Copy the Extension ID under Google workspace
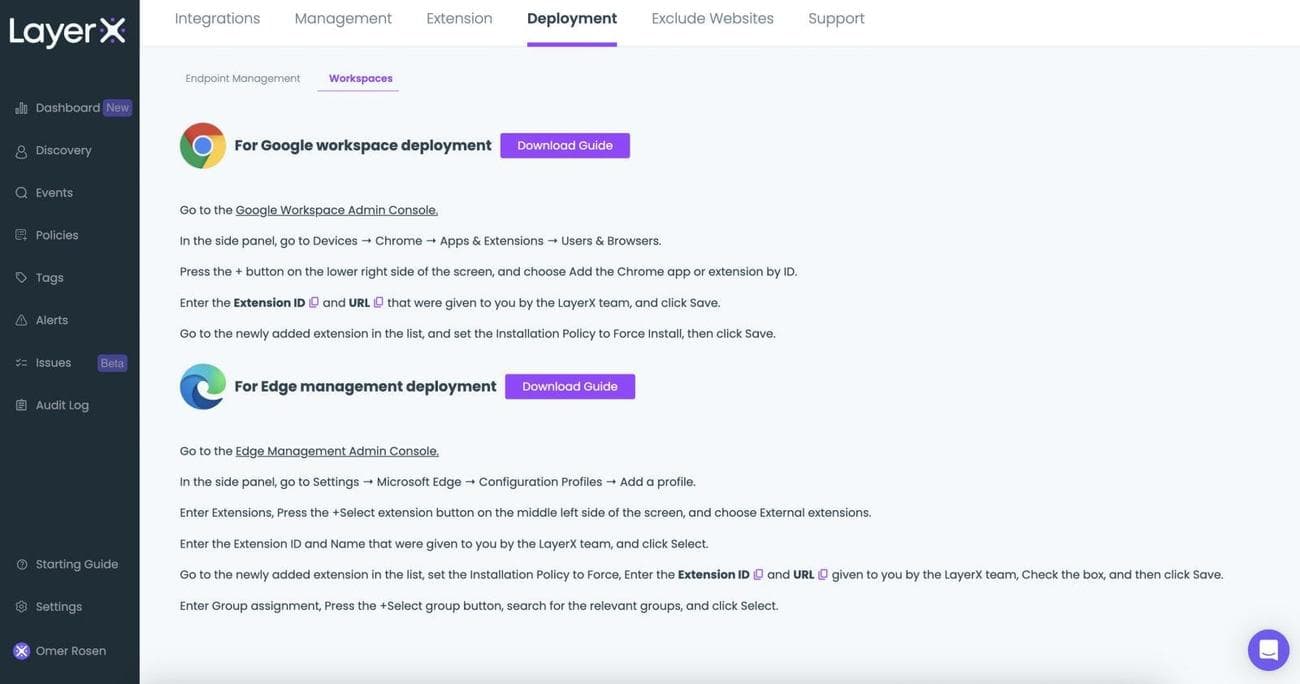Image resolution: width=1300 pixels, height=684 pixels. (x=314, y=303)
